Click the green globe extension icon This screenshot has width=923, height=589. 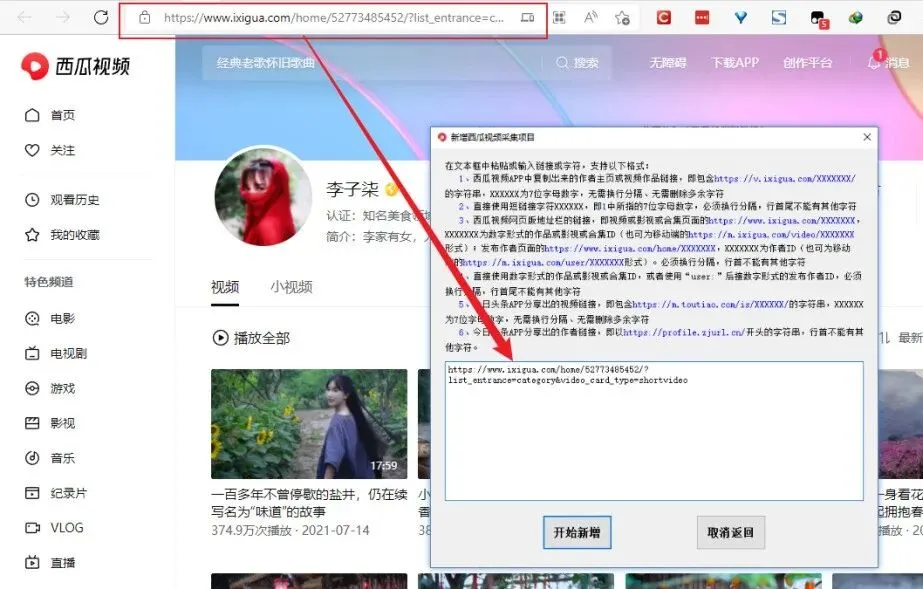[856, 18]
